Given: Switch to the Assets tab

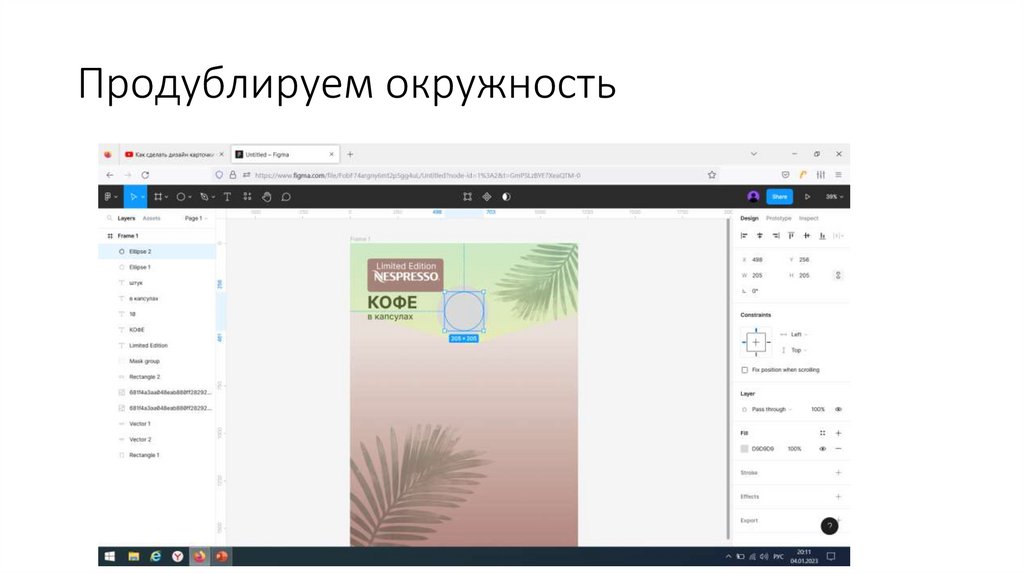Looking at the screenshot, I should coord(151,218).
